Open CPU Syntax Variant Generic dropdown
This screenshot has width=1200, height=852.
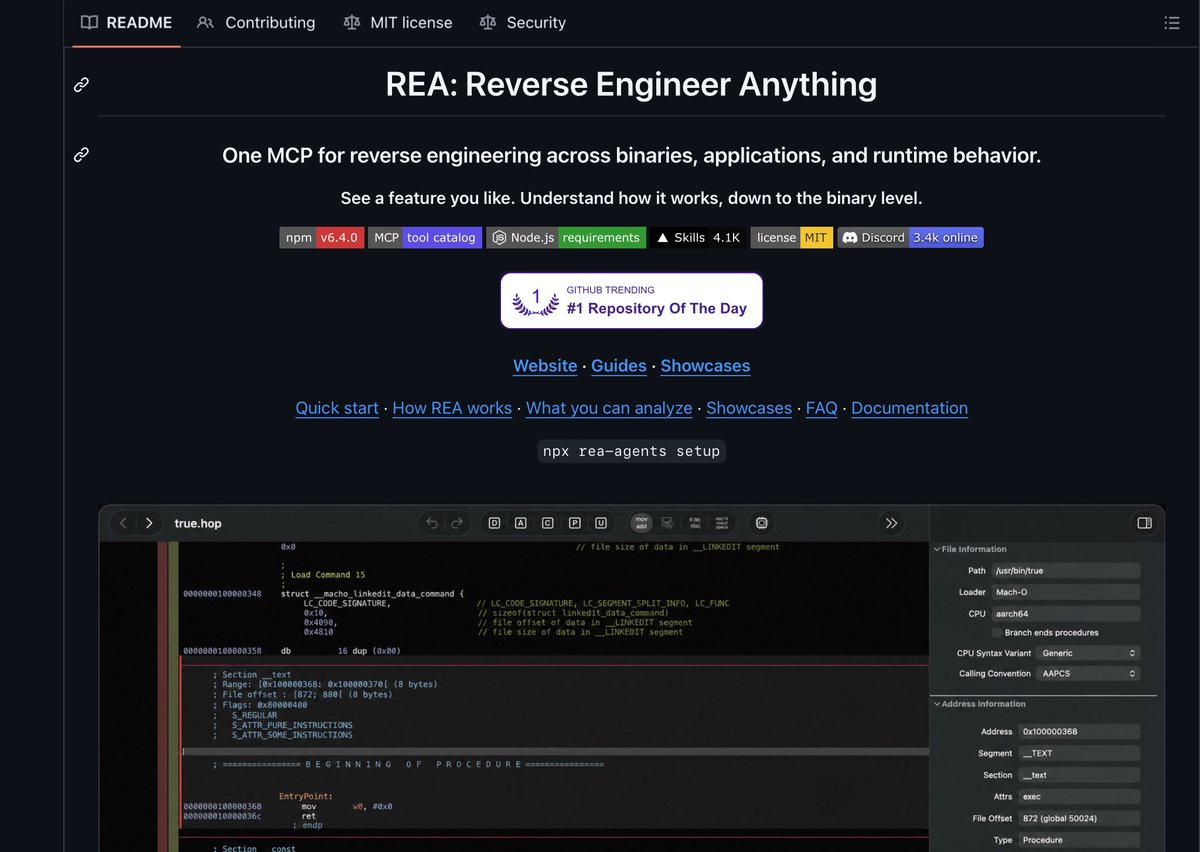[1088, 653]
